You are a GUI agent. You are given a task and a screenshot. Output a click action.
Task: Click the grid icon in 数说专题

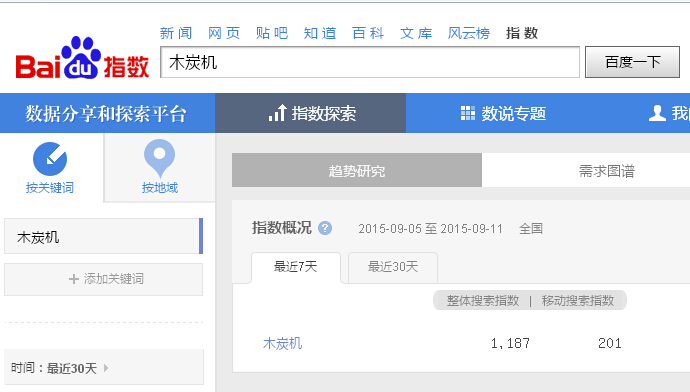click(468, 113)
